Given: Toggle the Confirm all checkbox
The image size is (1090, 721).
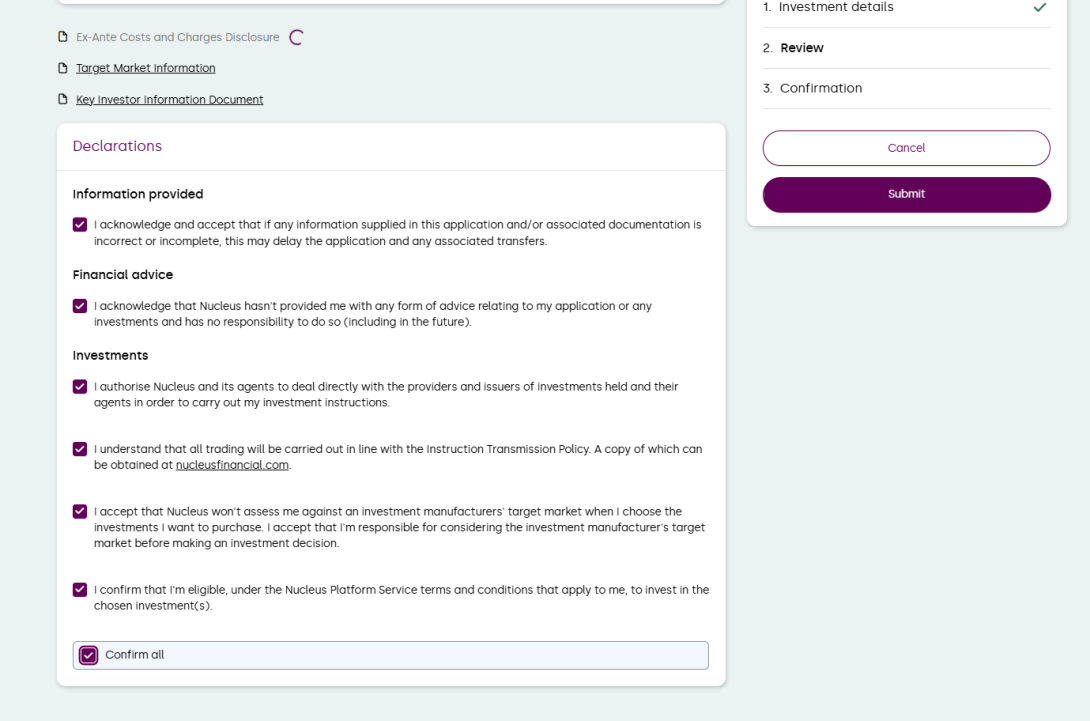Looking at the screenshot, I should pyautogui.click(x=89, y=655).
